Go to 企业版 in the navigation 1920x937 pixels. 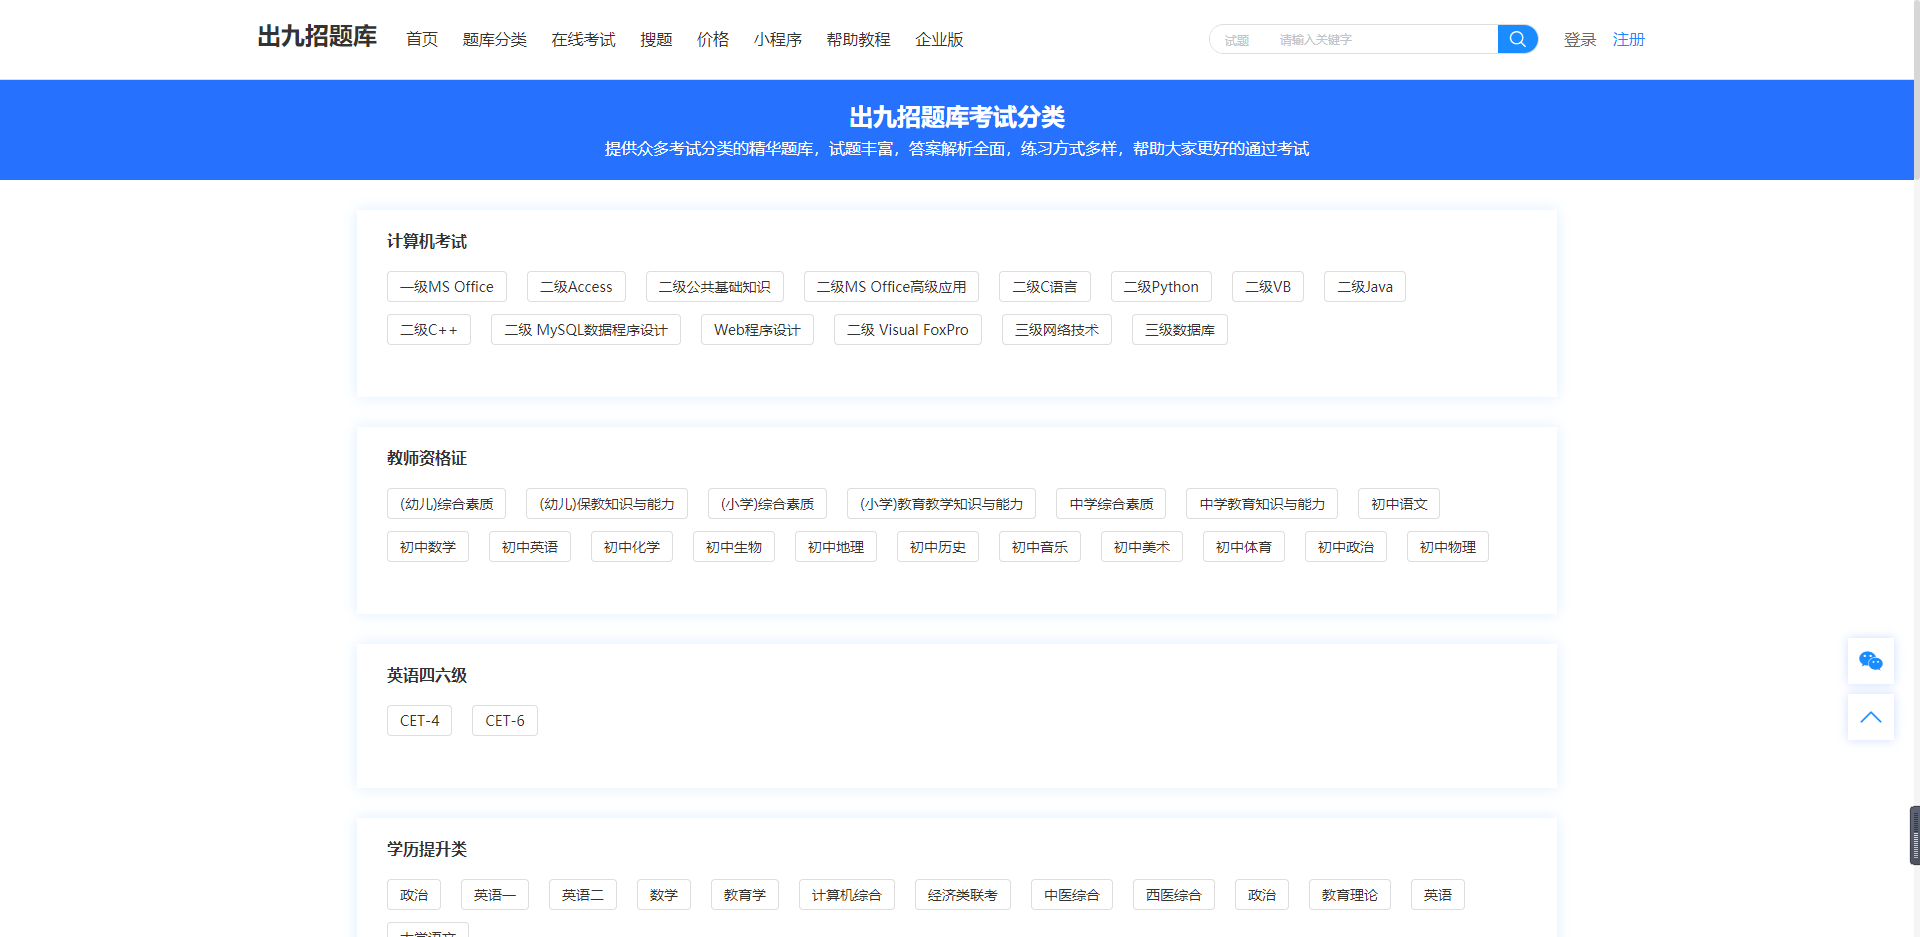tap(940, 40)
